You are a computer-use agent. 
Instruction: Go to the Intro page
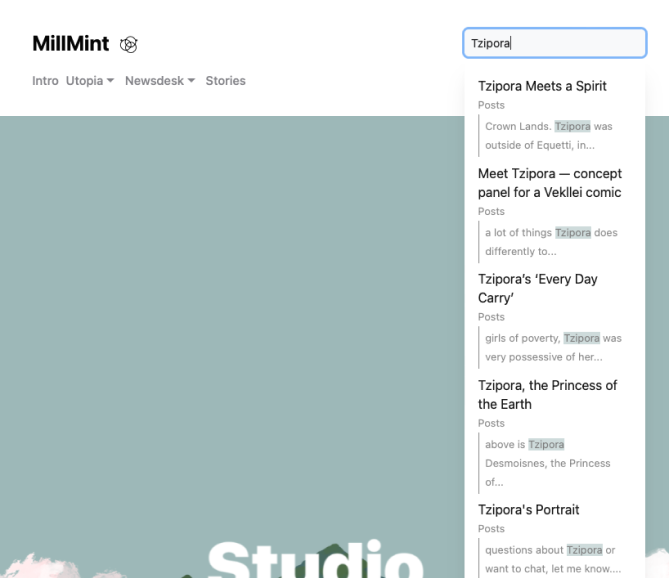tap(45, 81)
